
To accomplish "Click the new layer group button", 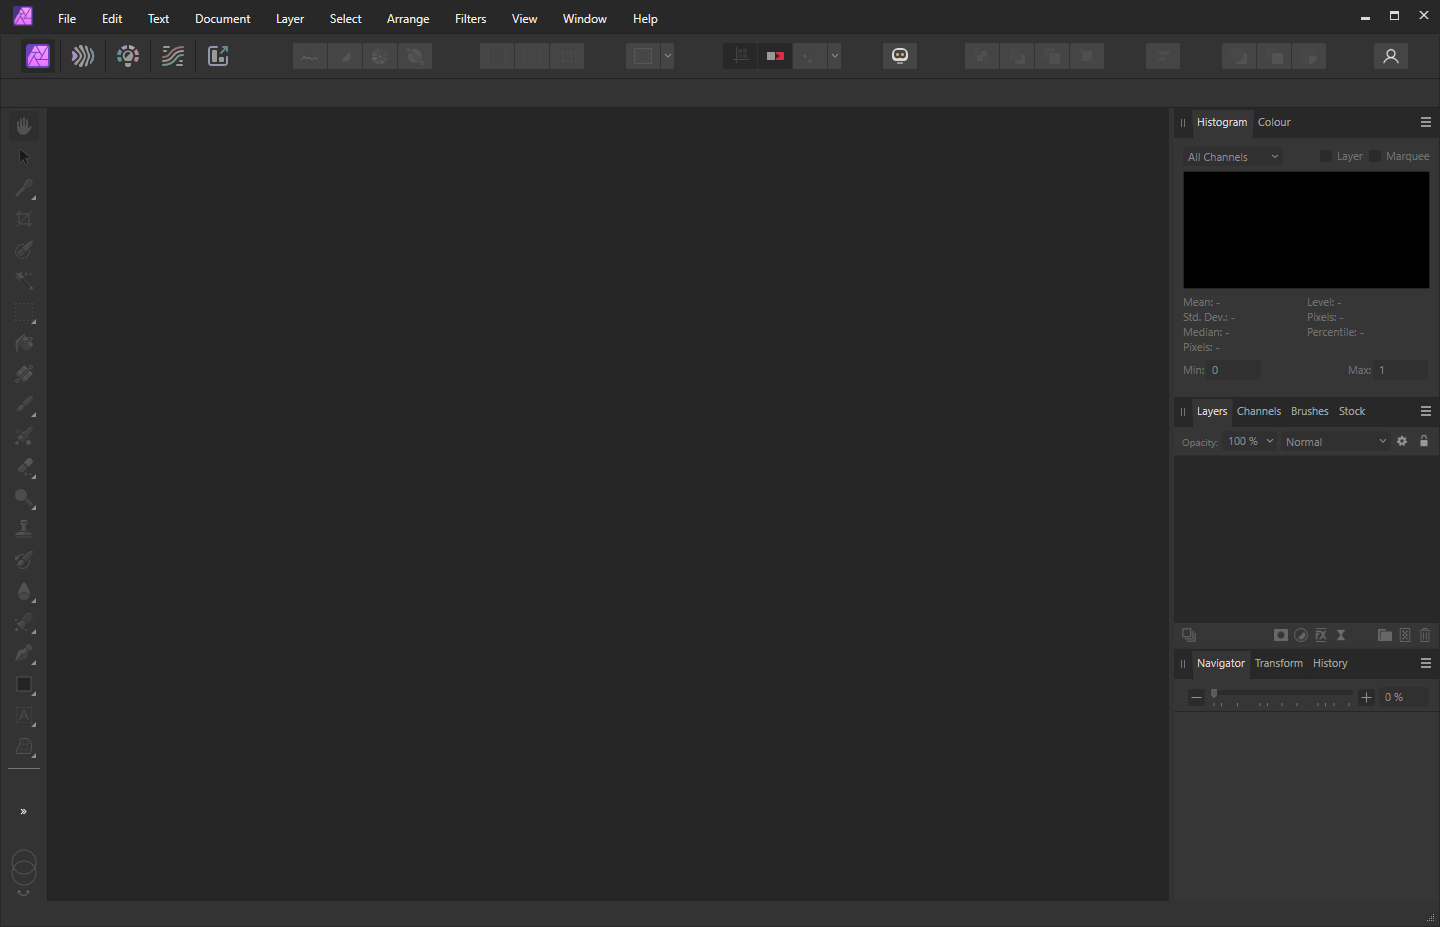I will [x=1384, y=635].
